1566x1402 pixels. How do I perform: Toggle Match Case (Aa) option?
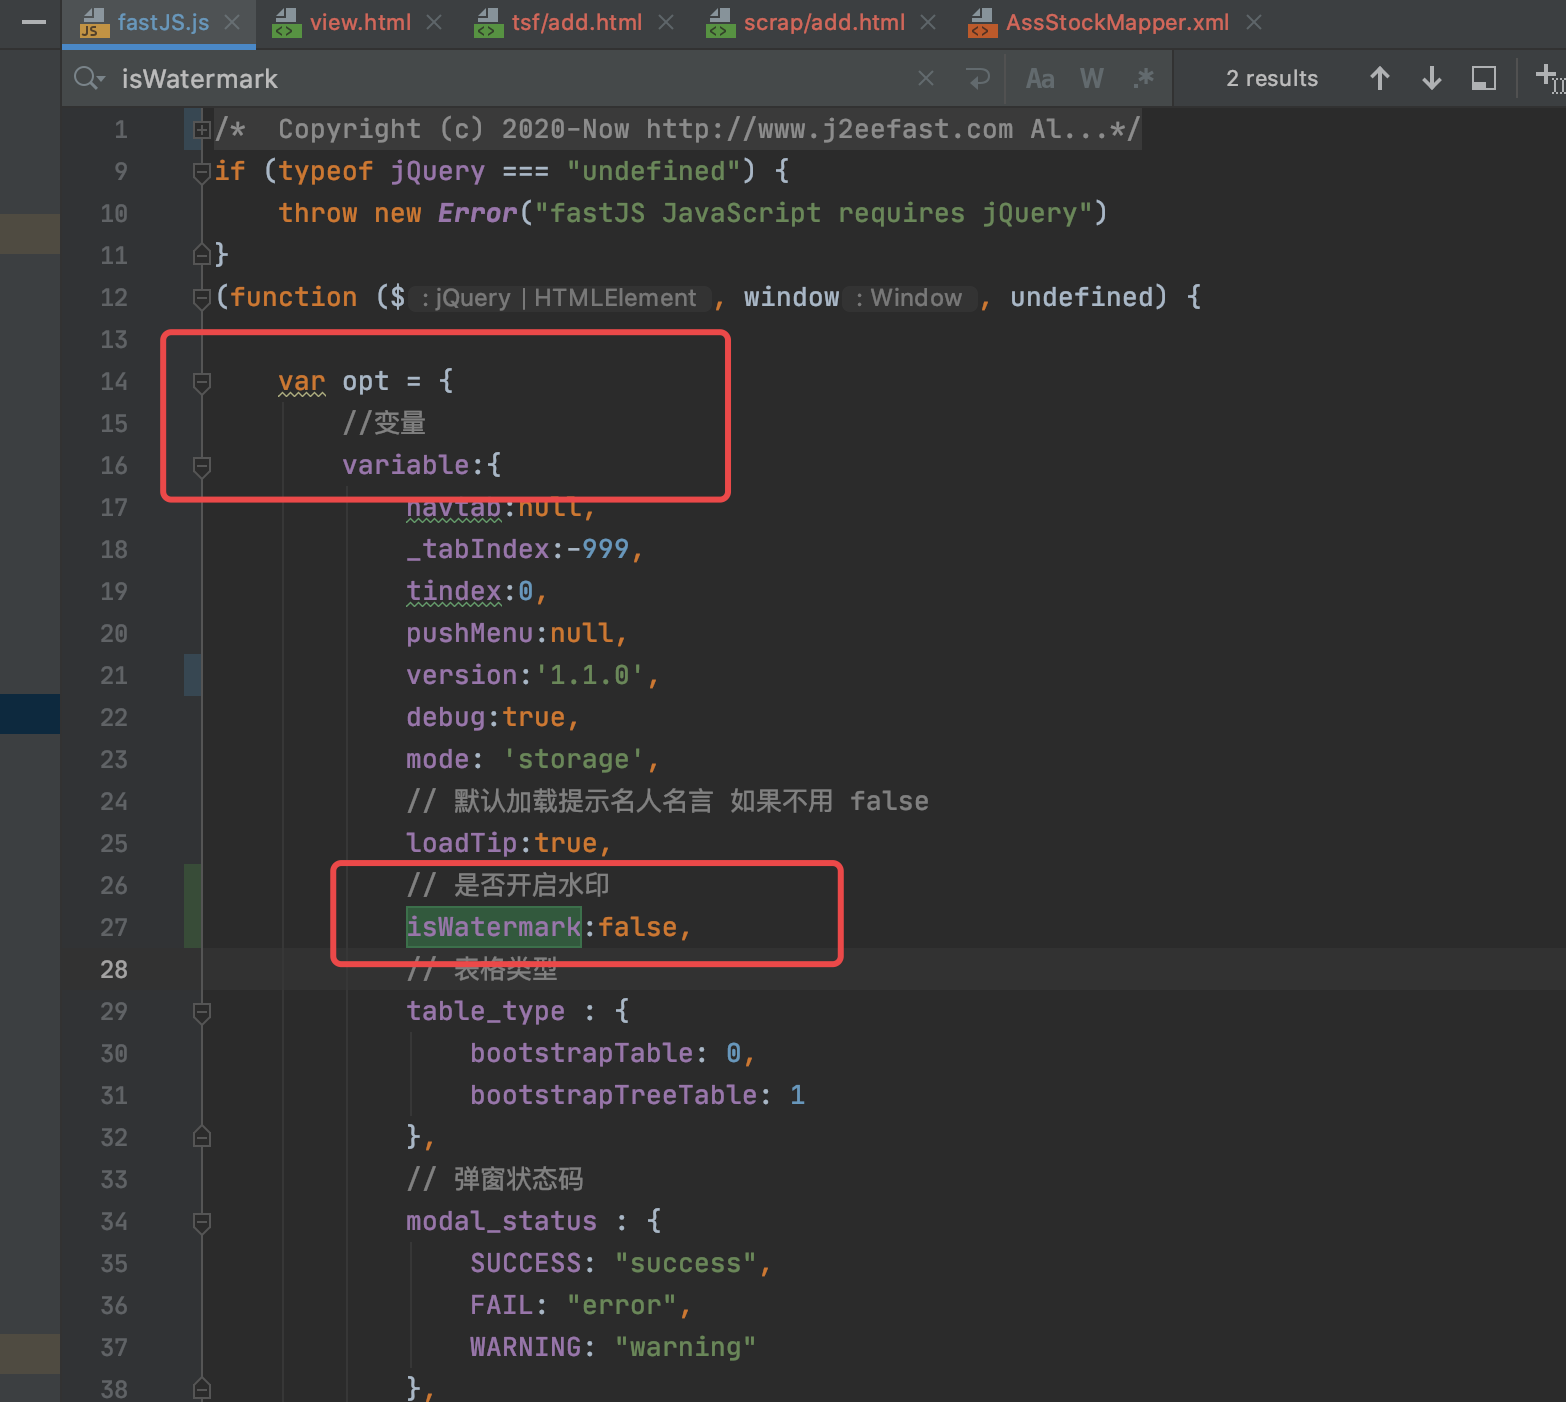(1040, 78)
